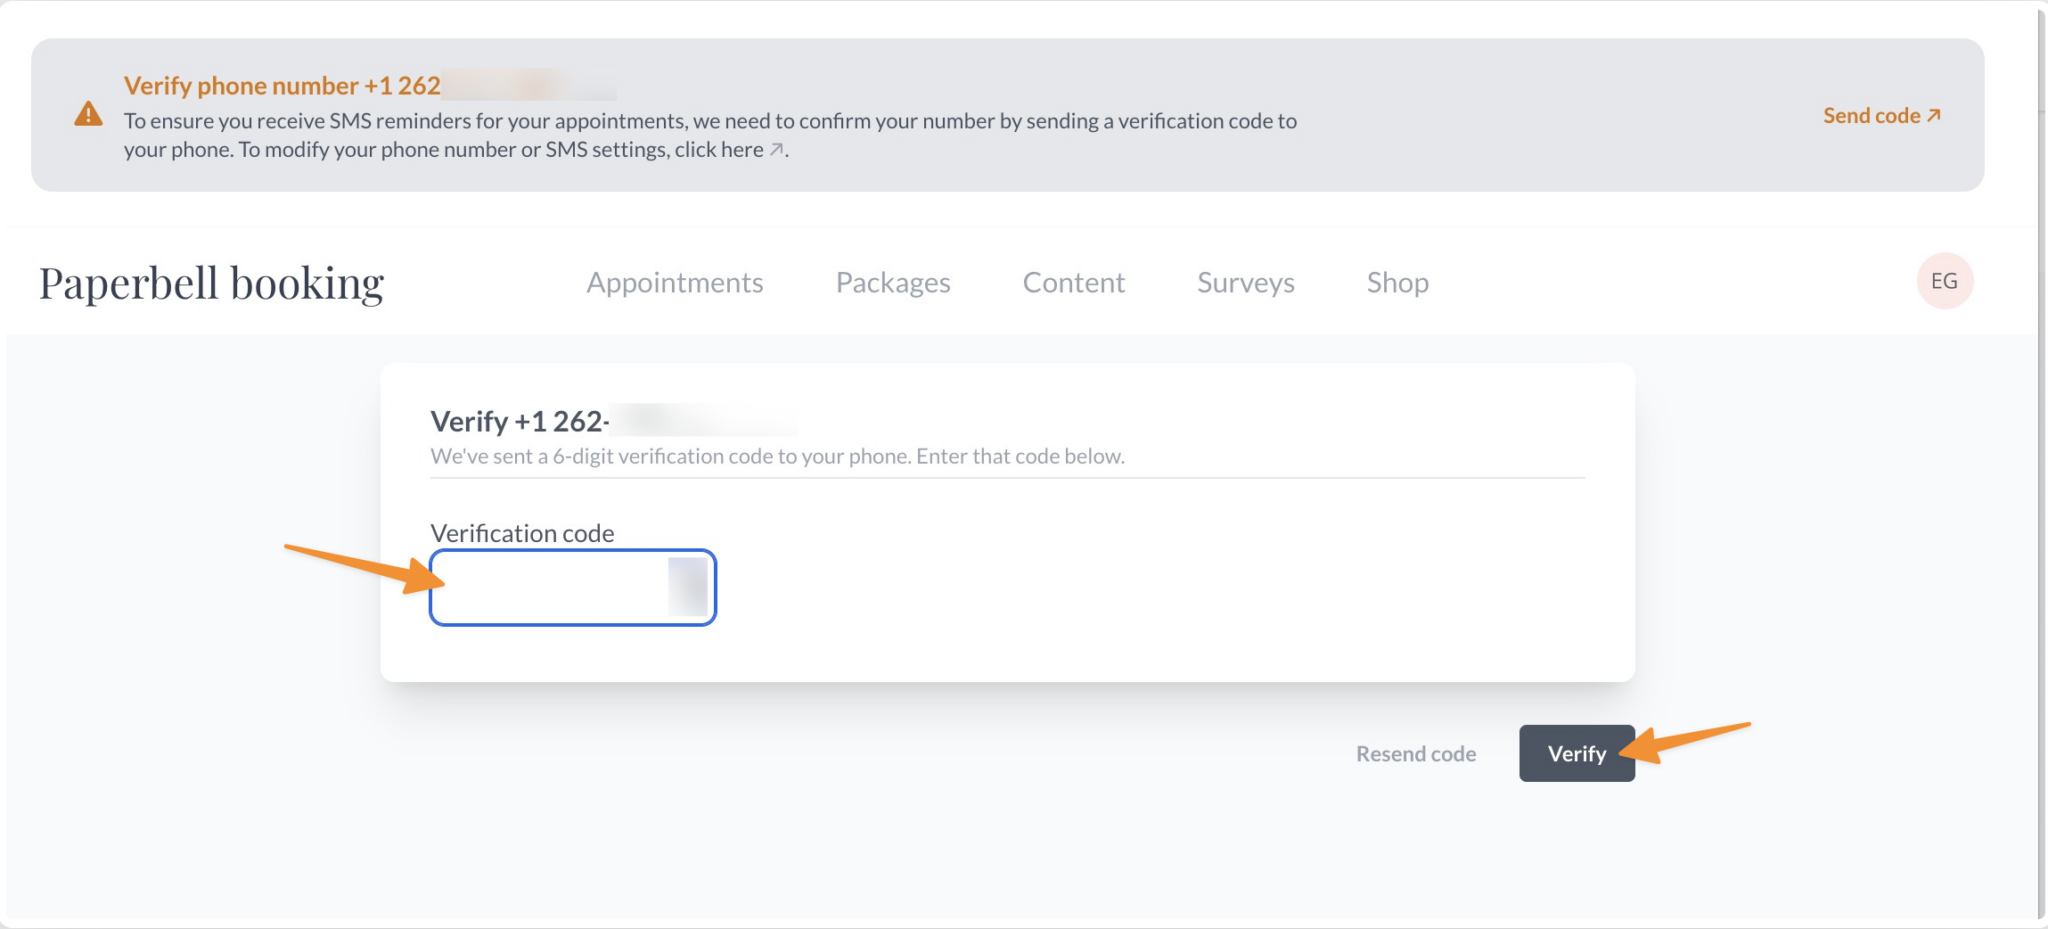The image size is (2048, 929).
Task: Click Resend code to get a new code
Action: [1415, 753]
